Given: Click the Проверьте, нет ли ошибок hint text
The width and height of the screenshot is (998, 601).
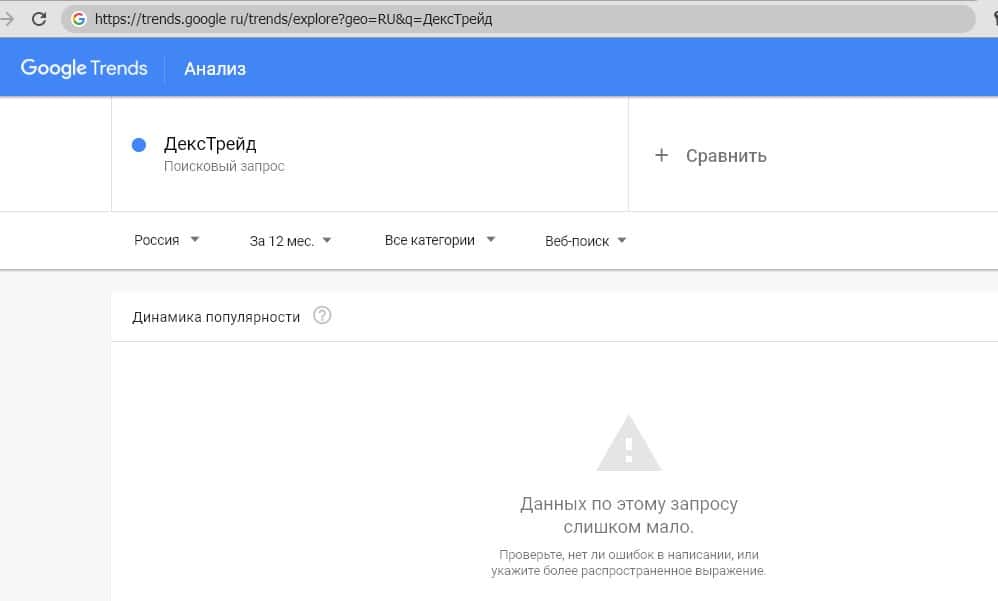Looking at the screenshot, I should (628, 562).
